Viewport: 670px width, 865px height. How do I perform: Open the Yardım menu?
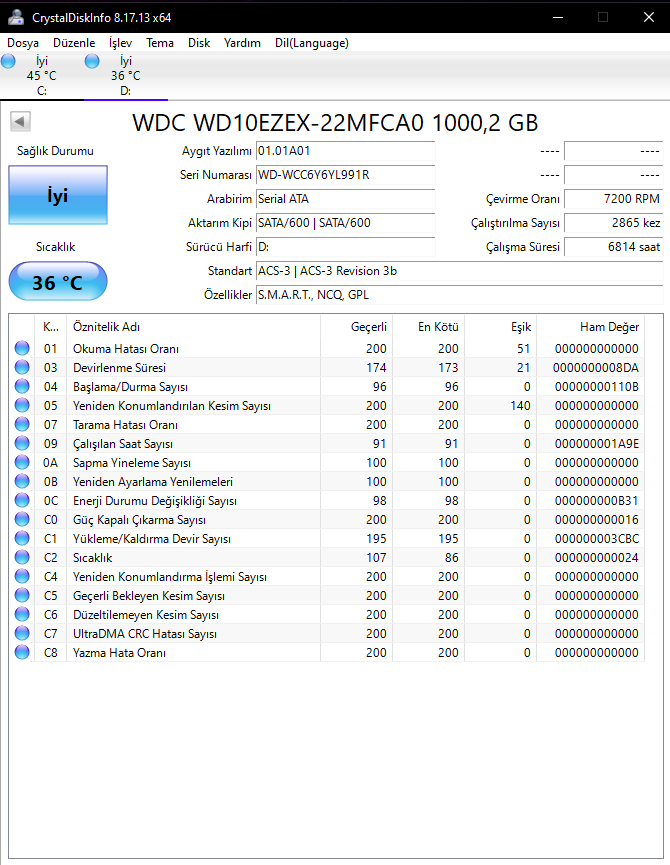coord(242,43)
